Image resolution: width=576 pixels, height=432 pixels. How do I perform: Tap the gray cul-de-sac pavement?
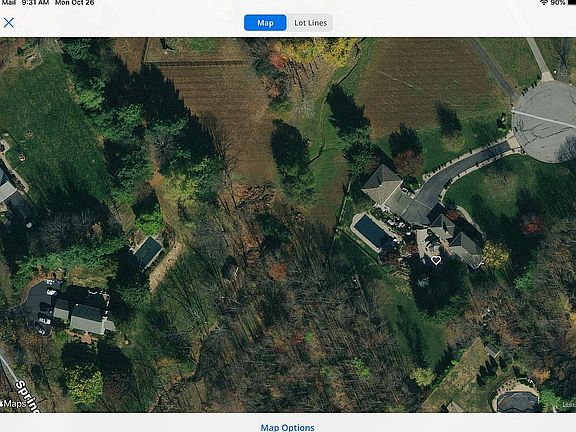pos(546,121)
